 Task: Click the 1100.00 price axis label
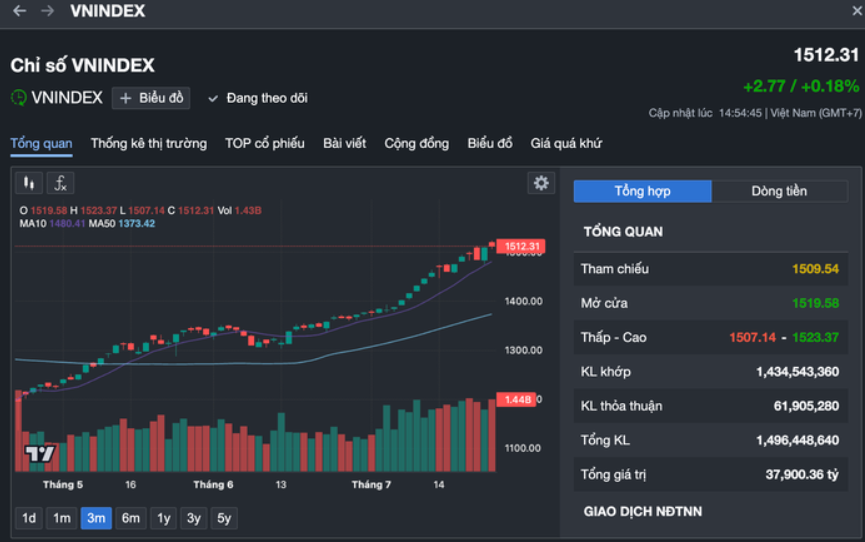pos(522,448)
